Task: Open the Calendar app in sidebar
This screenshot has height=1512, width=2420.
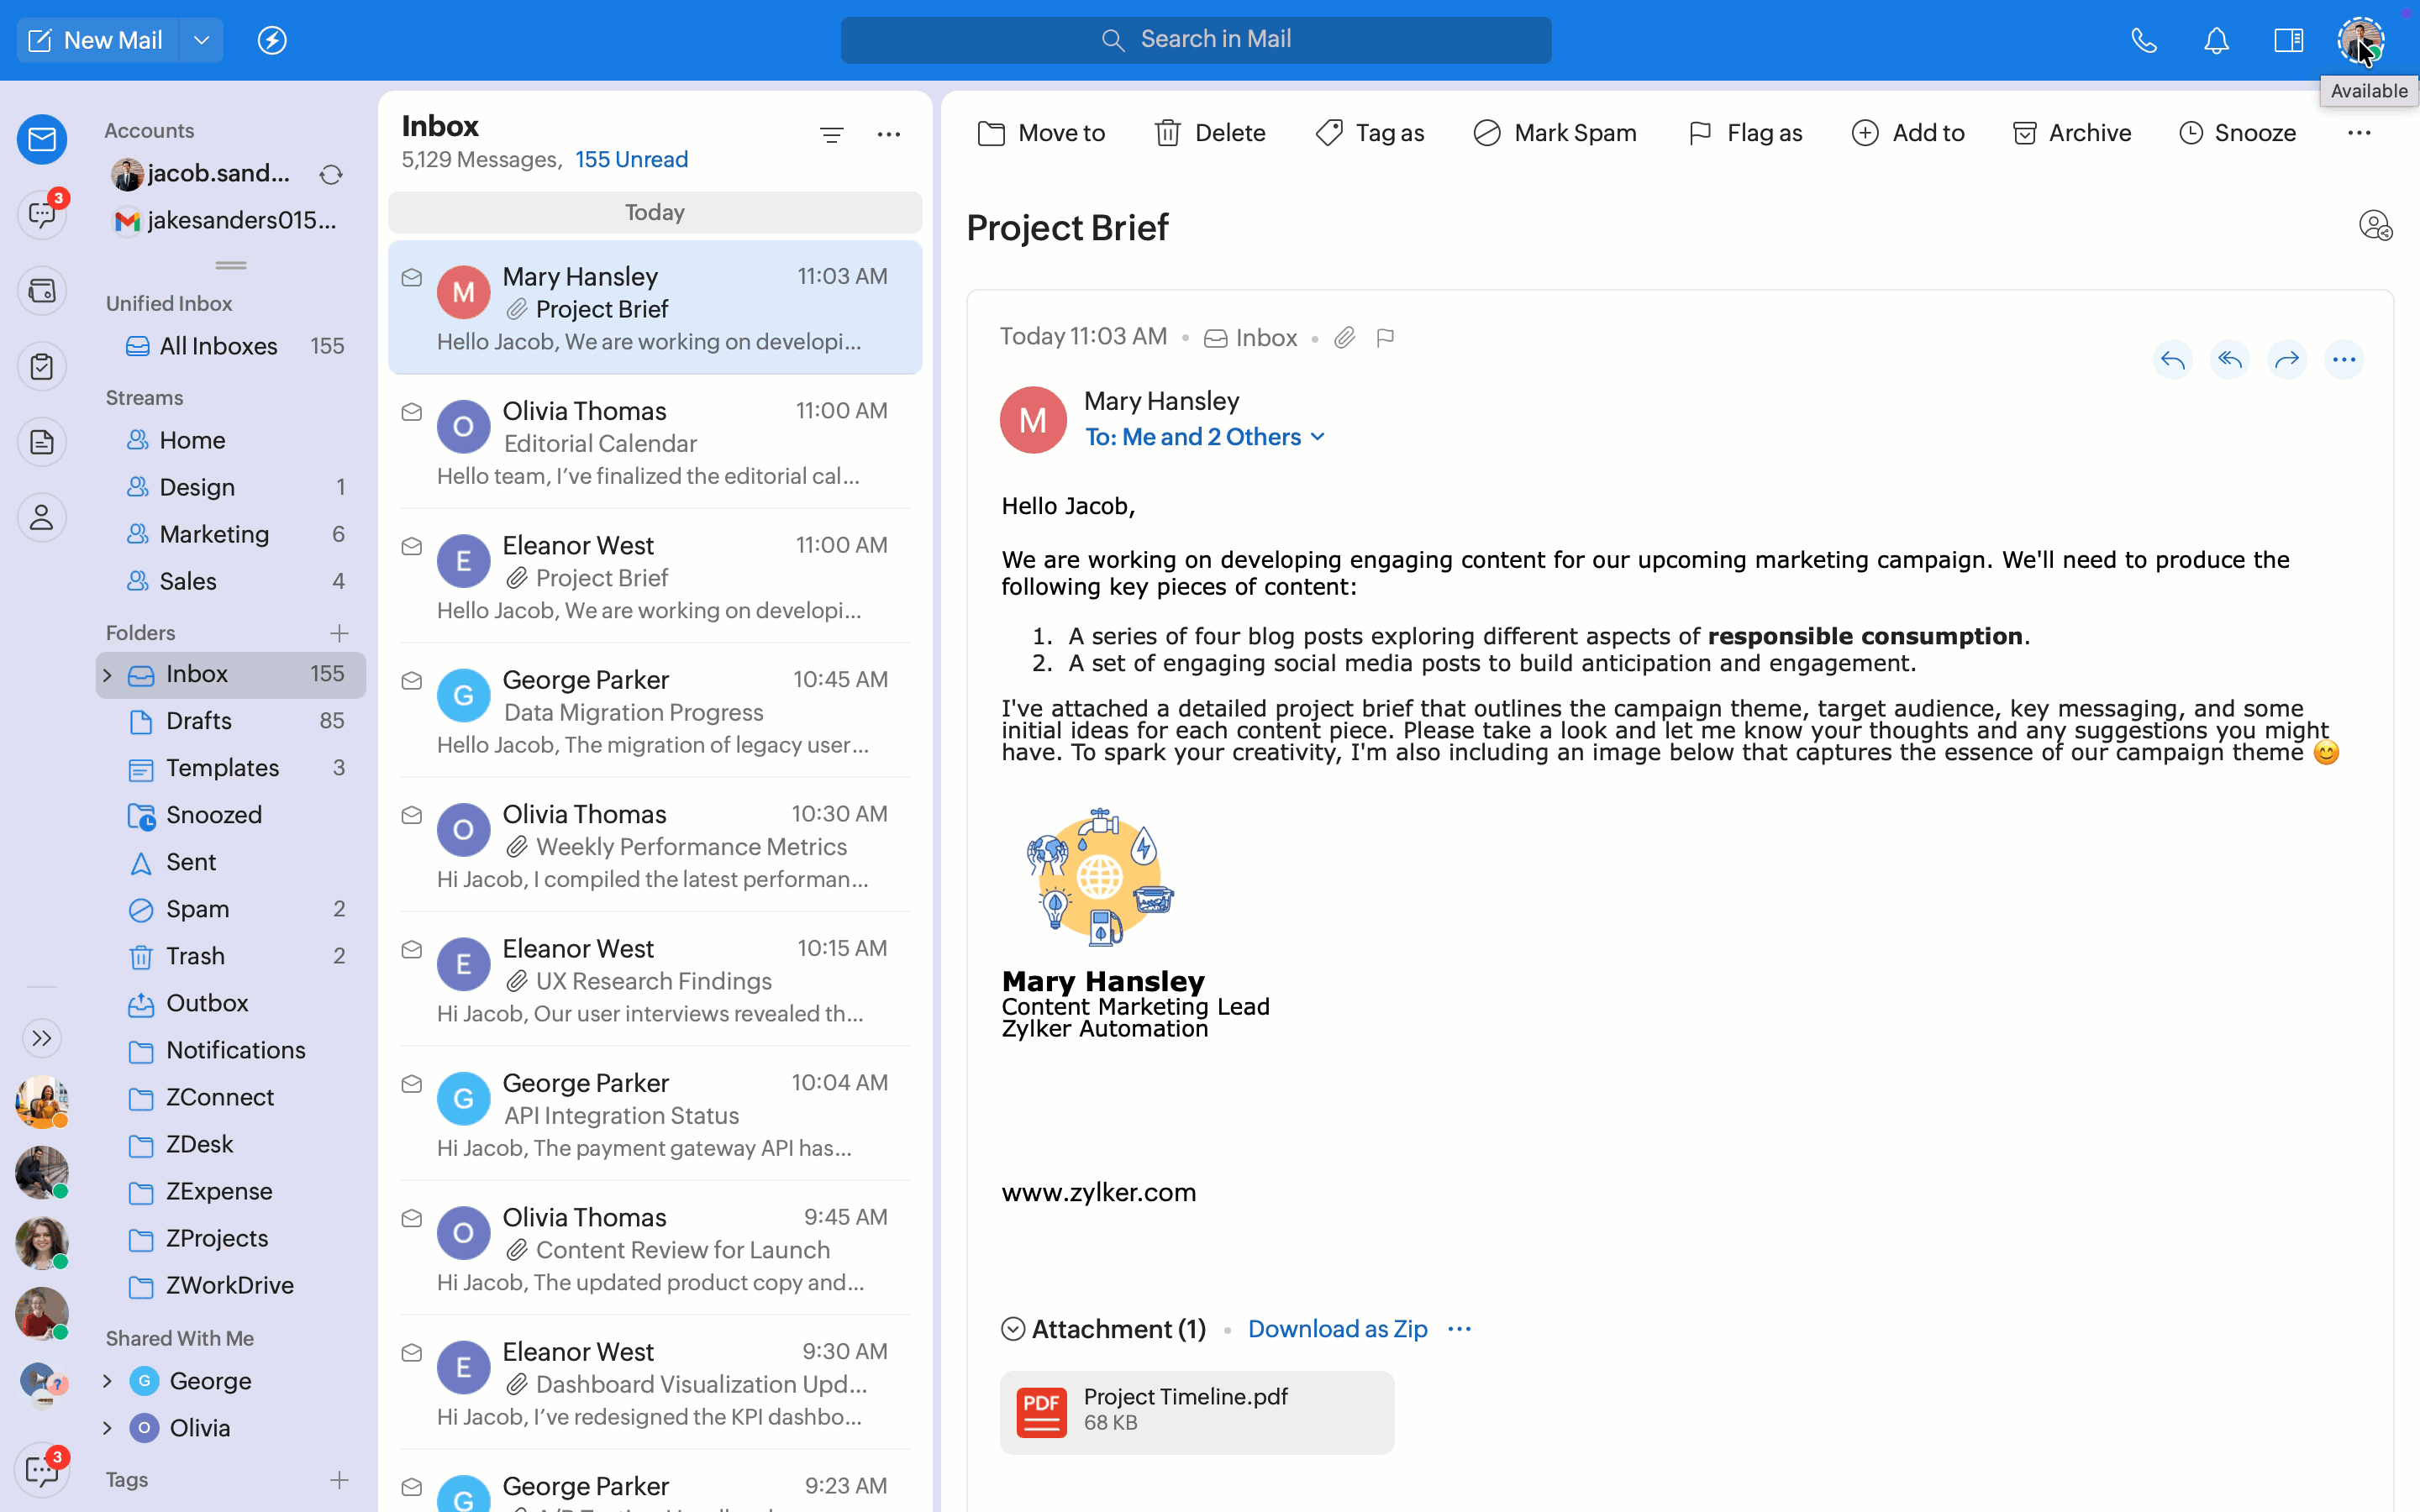Action: pos(42,291)
